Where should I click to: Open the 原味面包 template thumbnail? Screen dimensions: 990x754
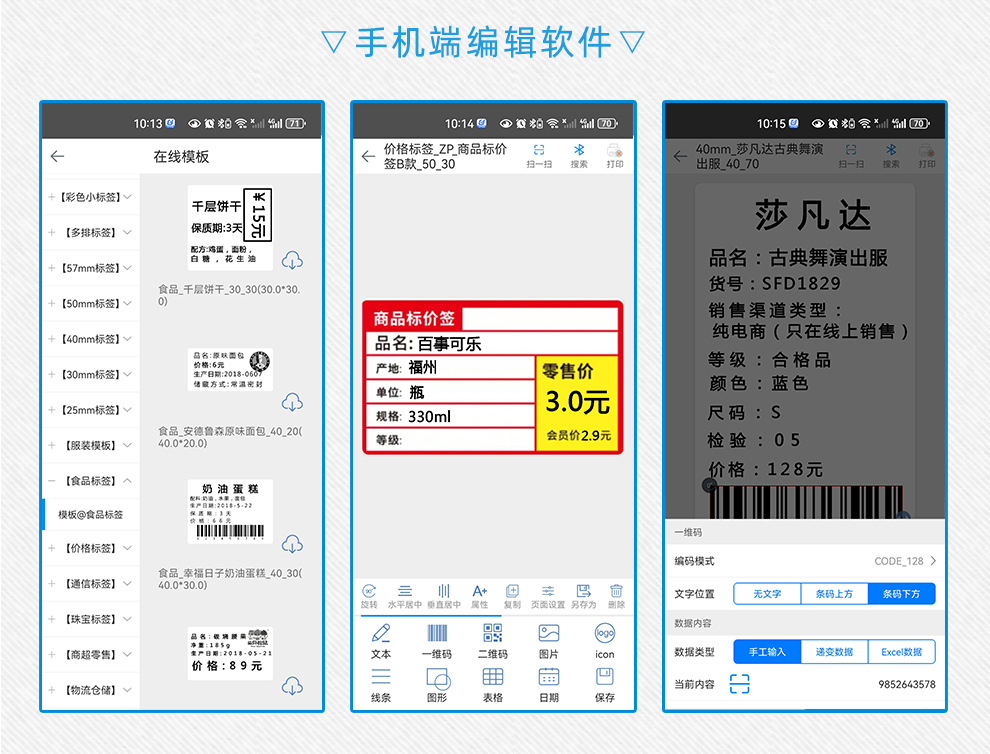click(x=230, y=369)
